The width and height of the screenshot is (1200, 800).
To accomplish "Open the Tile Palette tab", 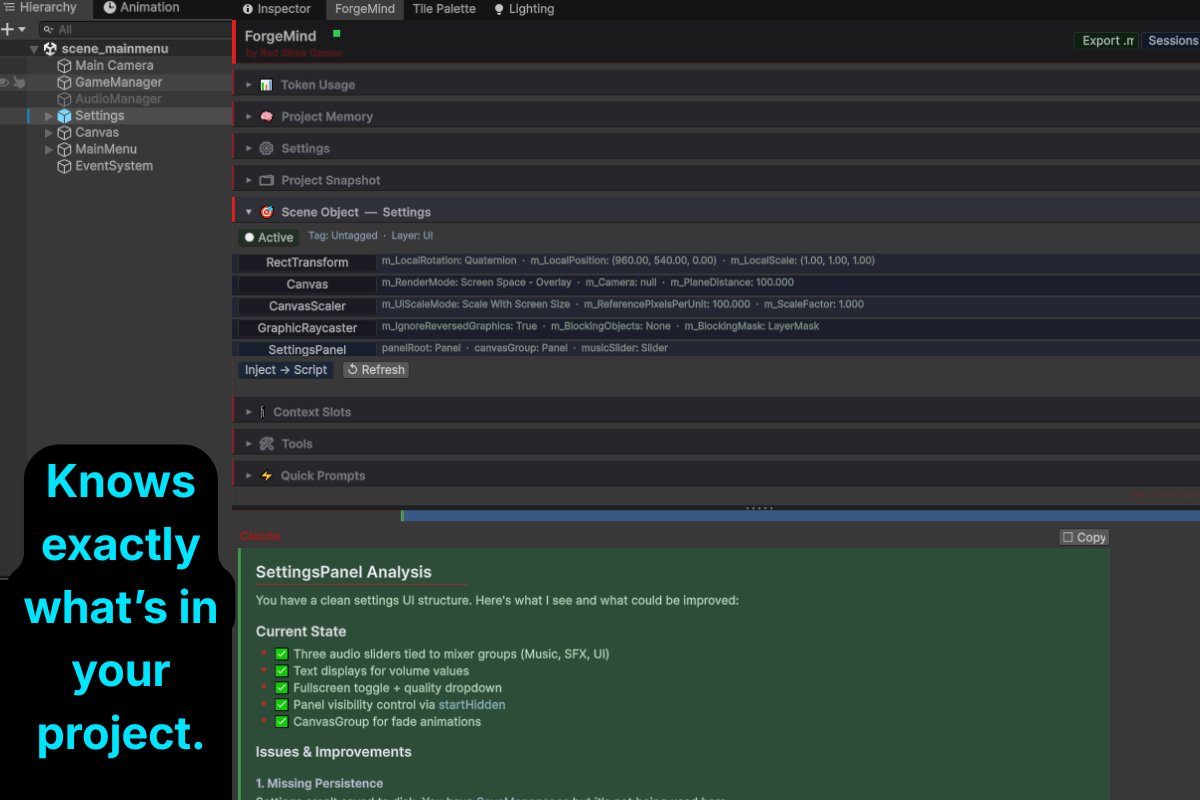I will tap(444, 9).
